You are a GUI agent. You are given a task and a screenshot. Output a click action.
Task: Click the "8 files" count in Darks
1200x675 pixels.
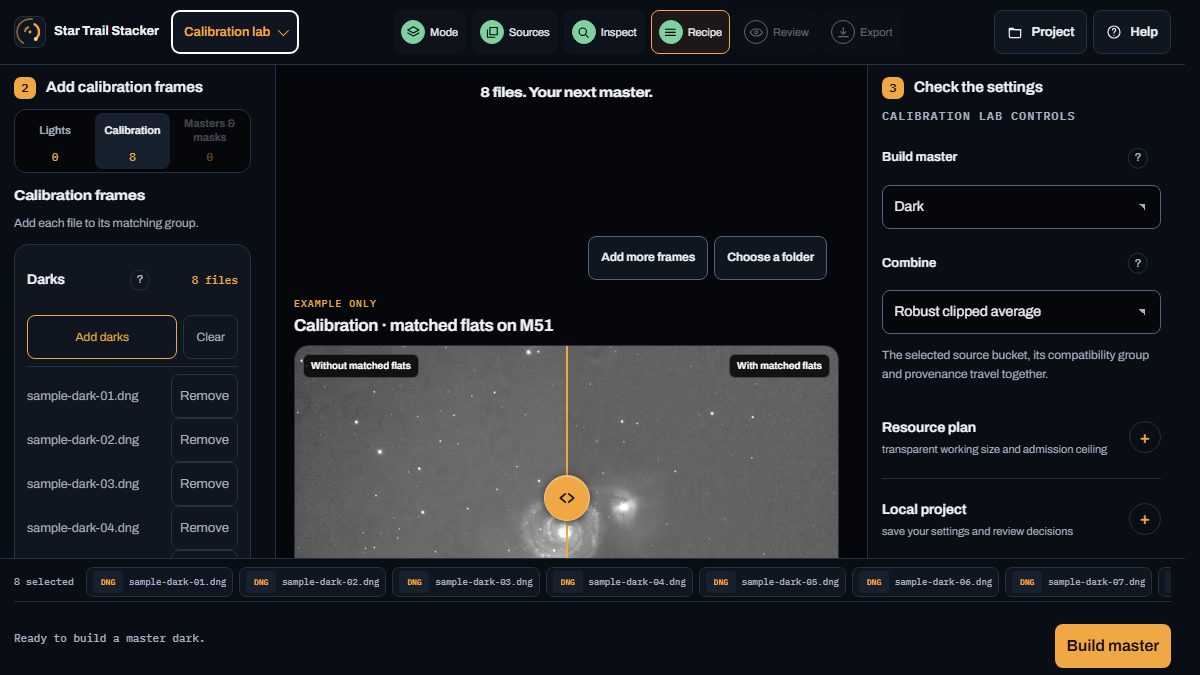[215, 280]
